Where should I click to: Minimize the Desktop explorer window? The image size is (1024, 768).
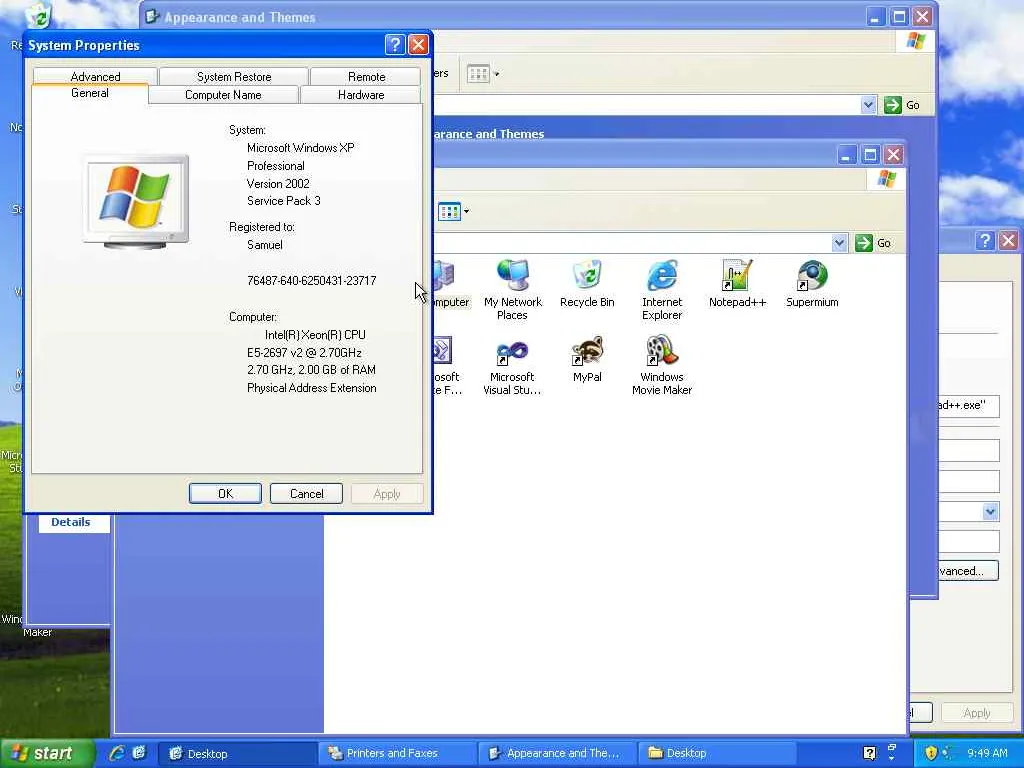846,155
